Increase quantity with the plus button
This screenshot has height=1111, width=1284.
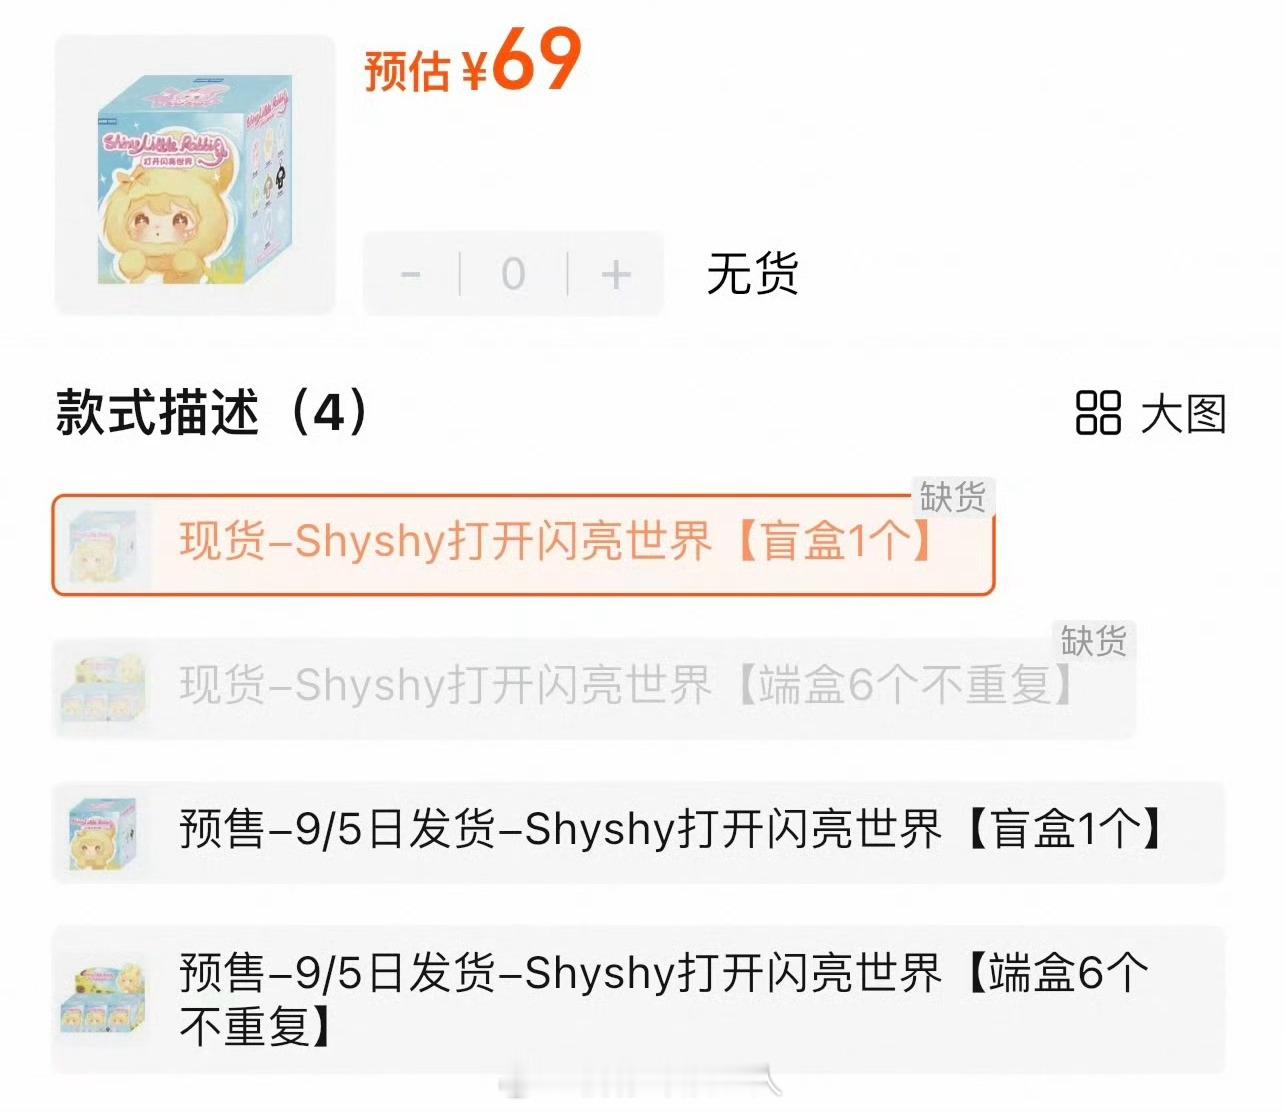(x=616, y=274)
